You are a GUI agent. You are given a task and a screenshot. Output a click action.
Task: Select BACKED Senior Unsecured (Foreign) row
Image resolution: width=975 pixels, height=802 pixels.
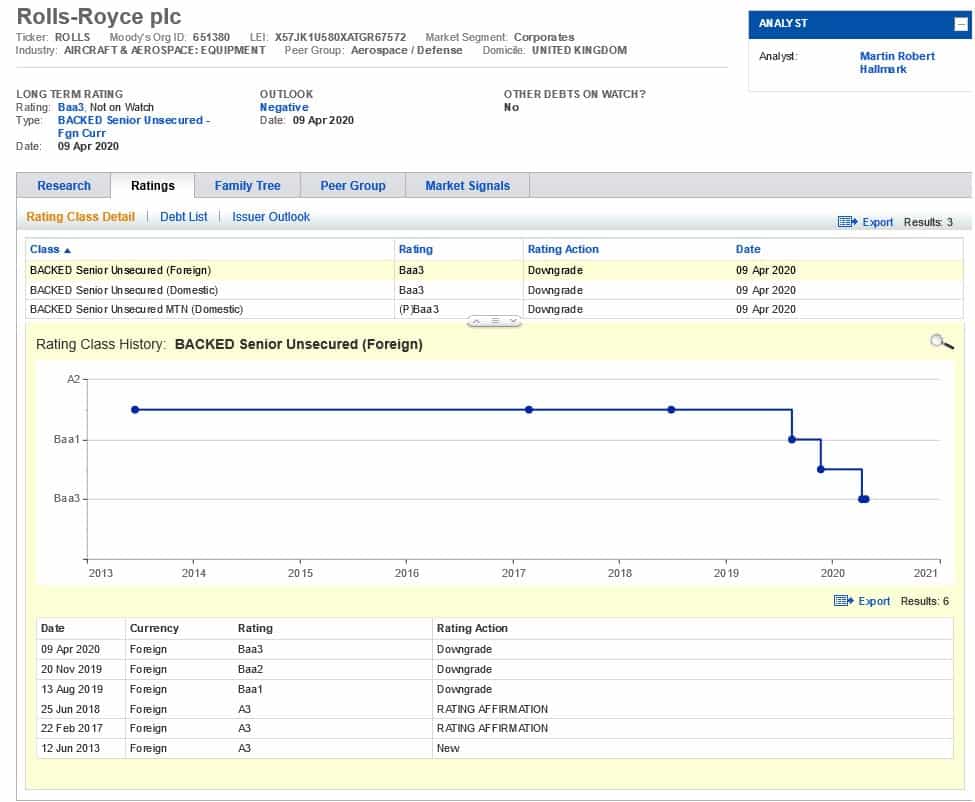[x=494, y=270]
